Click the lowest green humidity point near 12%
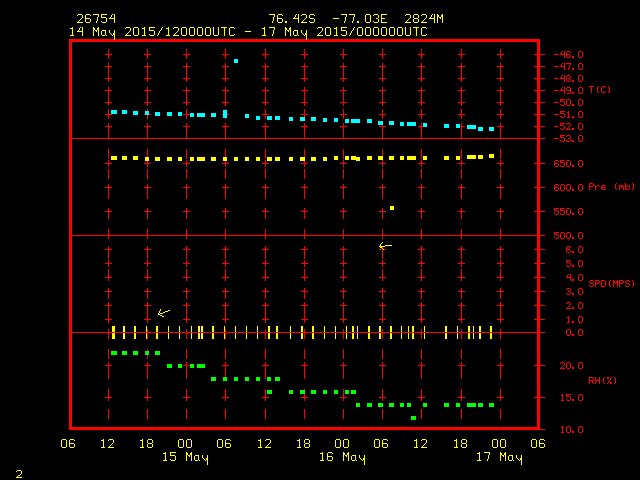640x480 pixels. [x=413, y=417]
